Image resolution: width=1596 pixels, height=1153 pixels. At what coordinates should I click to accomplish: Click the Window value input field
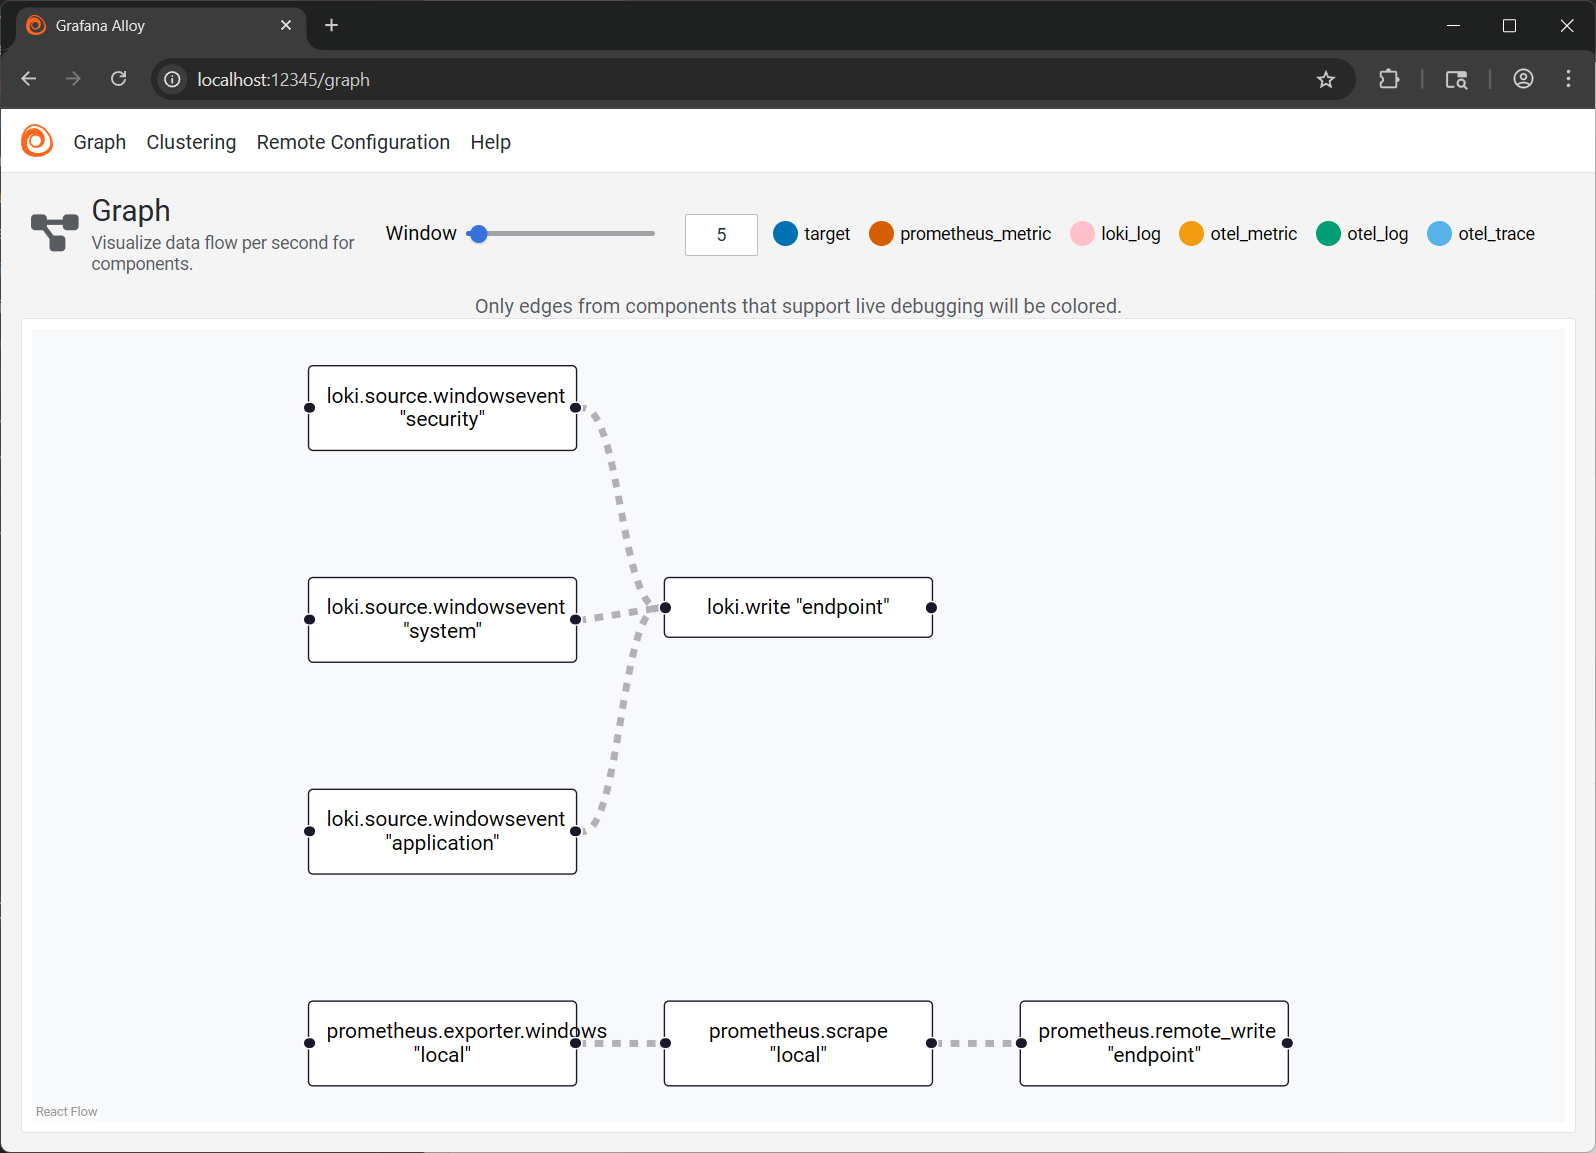(x=721, y=235)
